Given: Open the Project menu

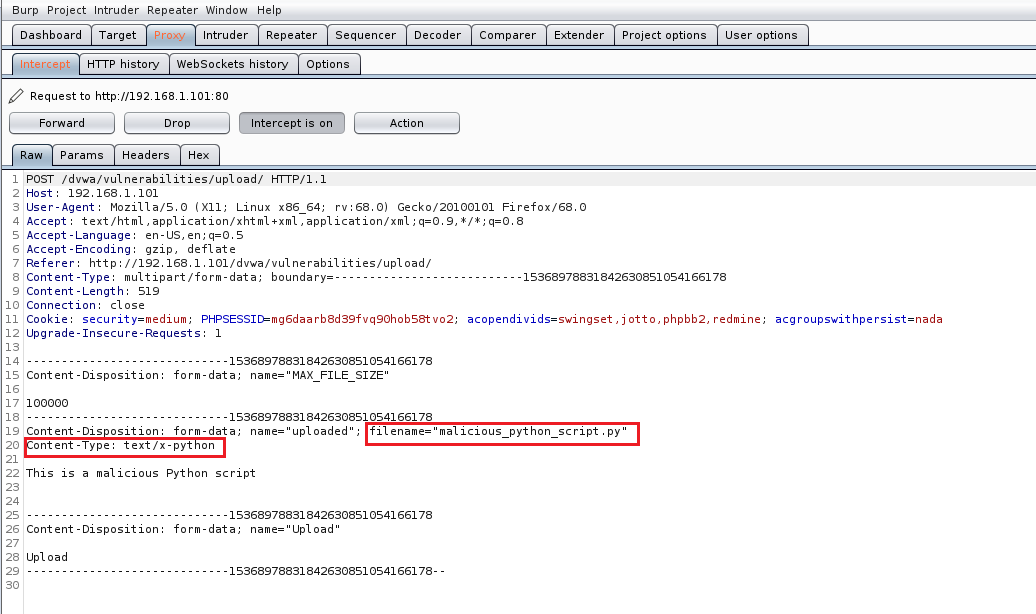Looking at the screenshot, I should 66,10.
